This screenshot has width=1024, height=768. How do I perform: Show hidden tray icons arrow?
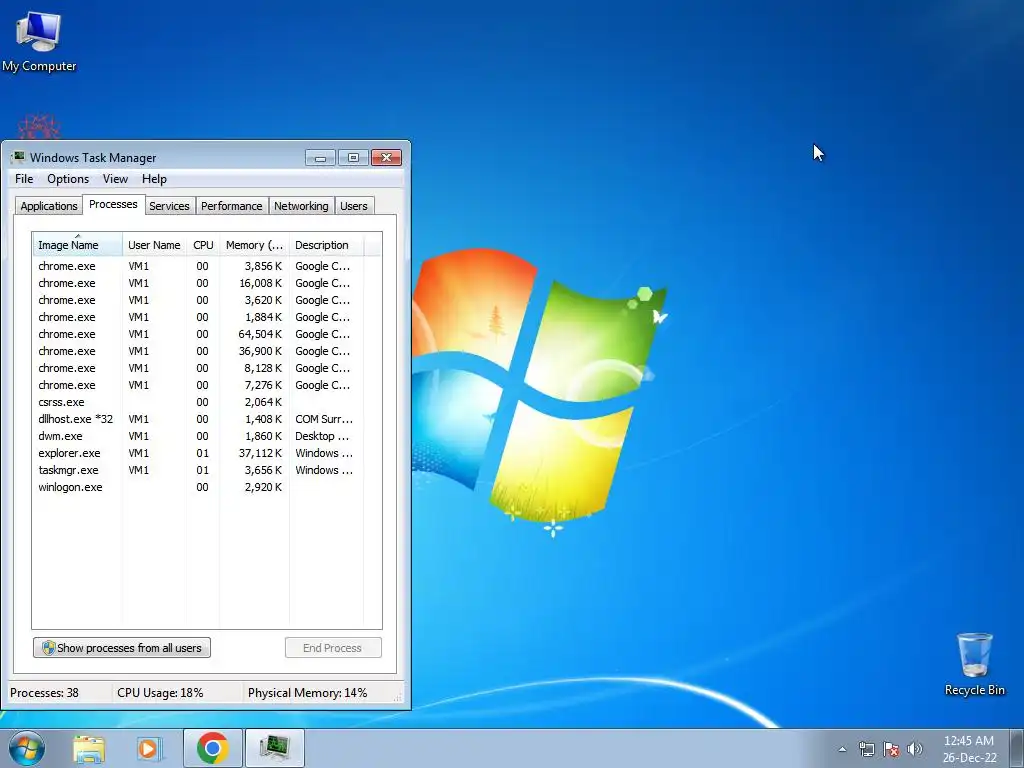842,749
